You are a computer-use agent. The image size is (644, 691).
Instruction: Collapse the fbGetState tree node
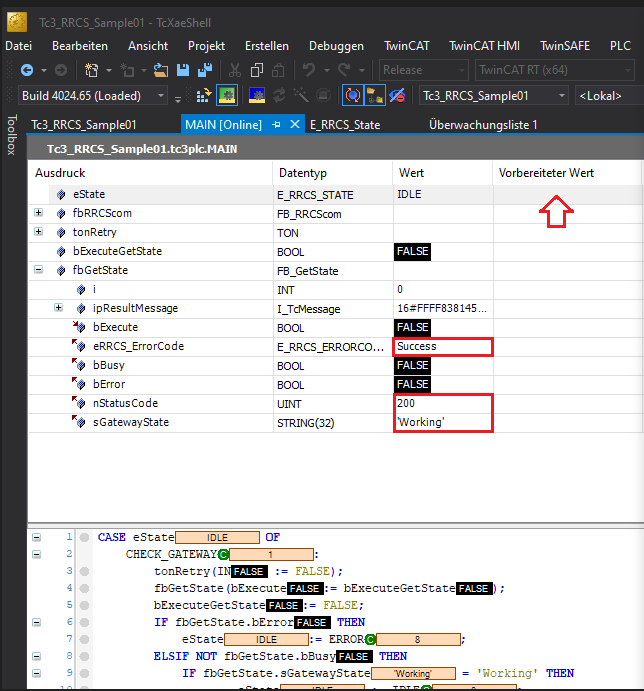(39, 270)
